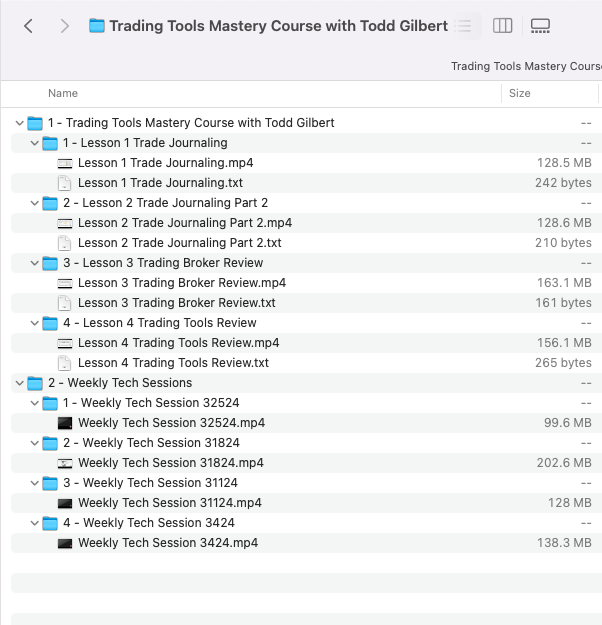
Task: Click the 156.1 MB size value
Action: pyautogui.click(x=564, y=343)
